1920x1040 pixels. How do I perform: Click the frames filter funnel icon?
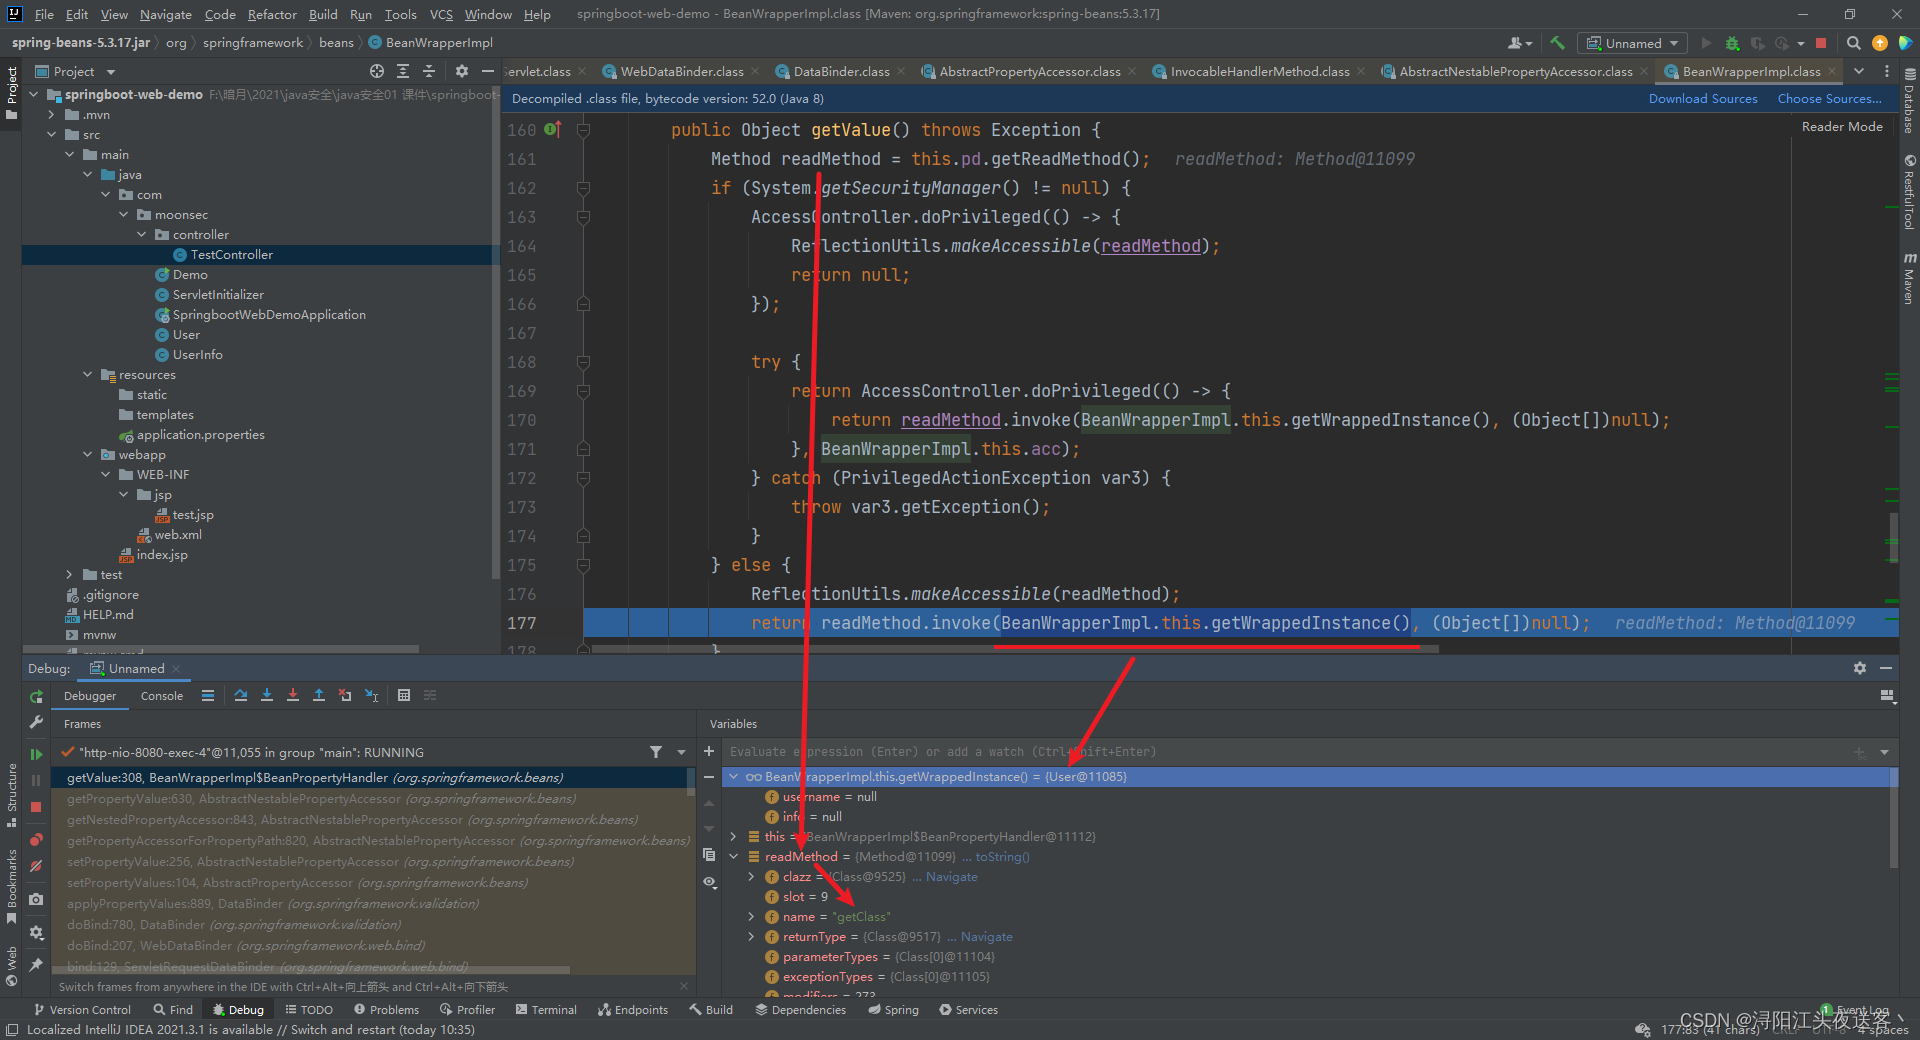pyautogui.click(x=656, y=752)
